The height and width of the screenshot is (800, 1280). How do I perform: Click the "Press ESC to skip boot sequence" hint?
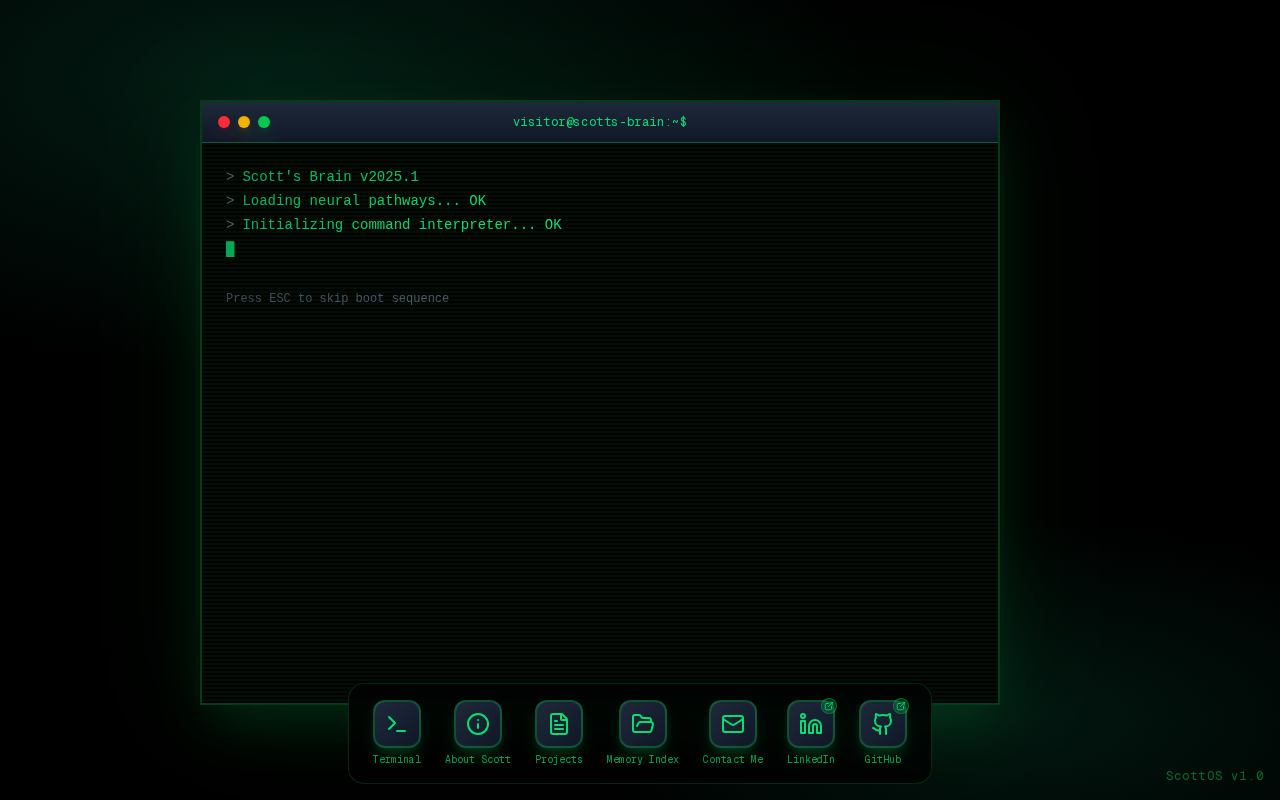pos(337,299)
